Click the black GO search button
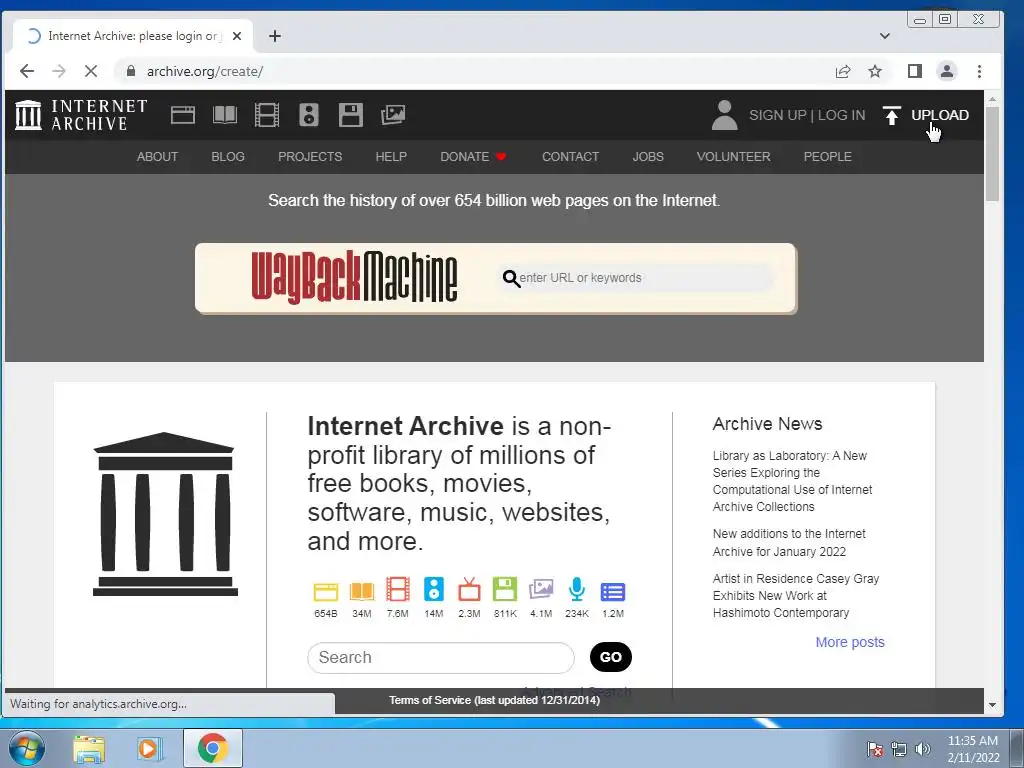This screenshot has height=768, width=1024. 611,657
